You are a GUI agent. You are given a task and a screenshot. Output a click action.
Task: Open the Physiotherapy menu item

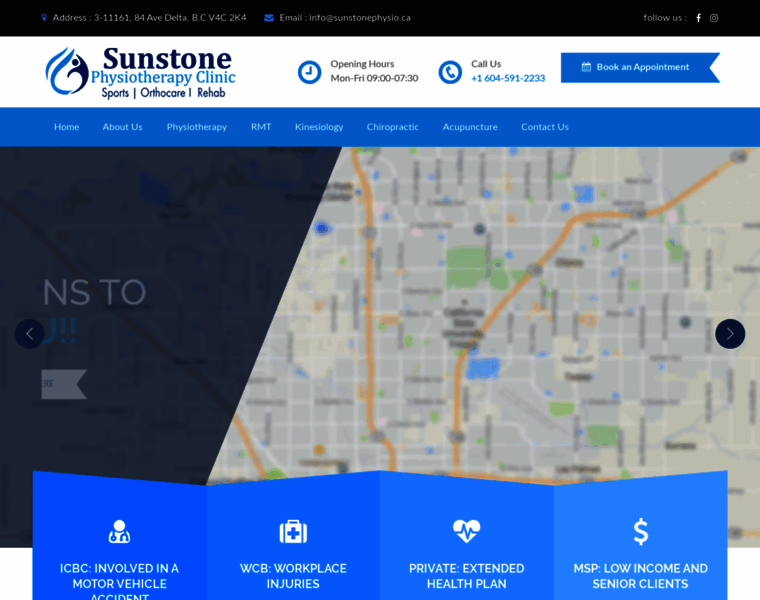click(x=197, y=127)
